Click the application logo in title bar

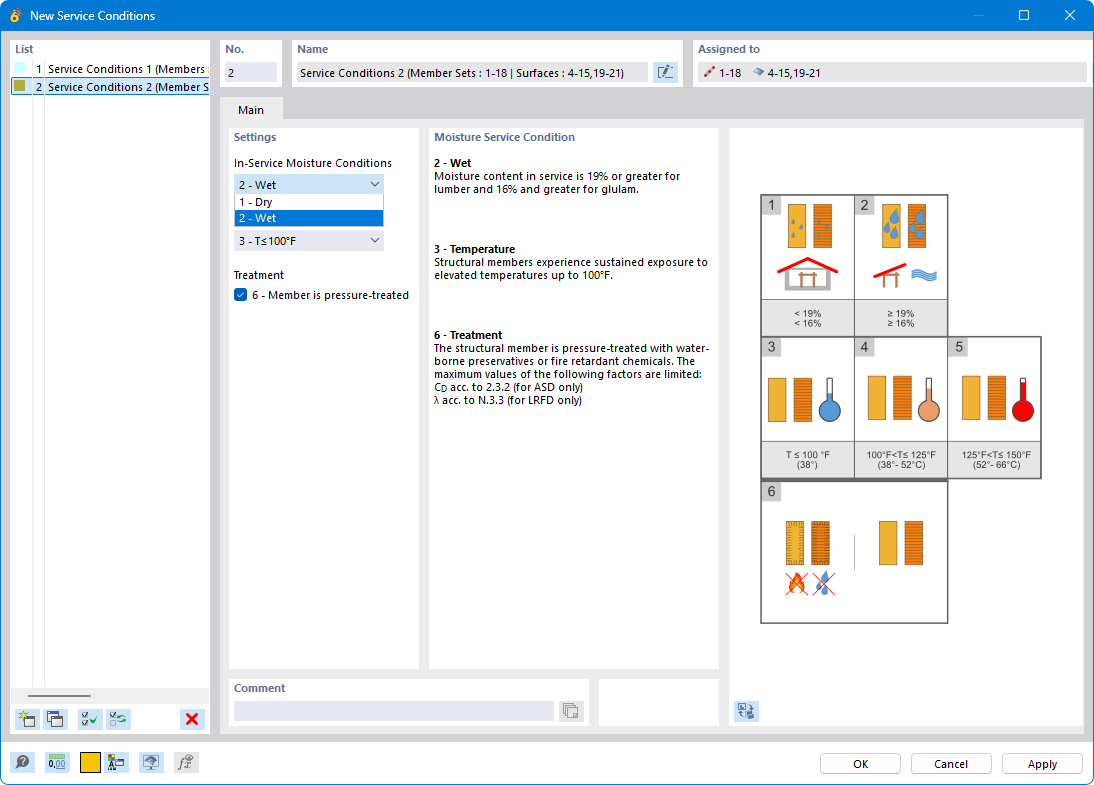click(15, 15)
